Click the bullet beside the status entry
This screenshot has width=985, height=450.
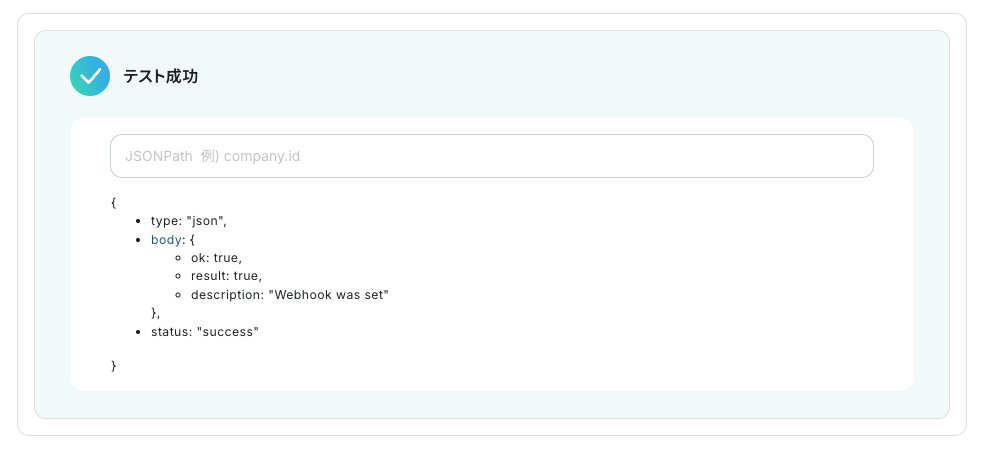pos(138,331)
